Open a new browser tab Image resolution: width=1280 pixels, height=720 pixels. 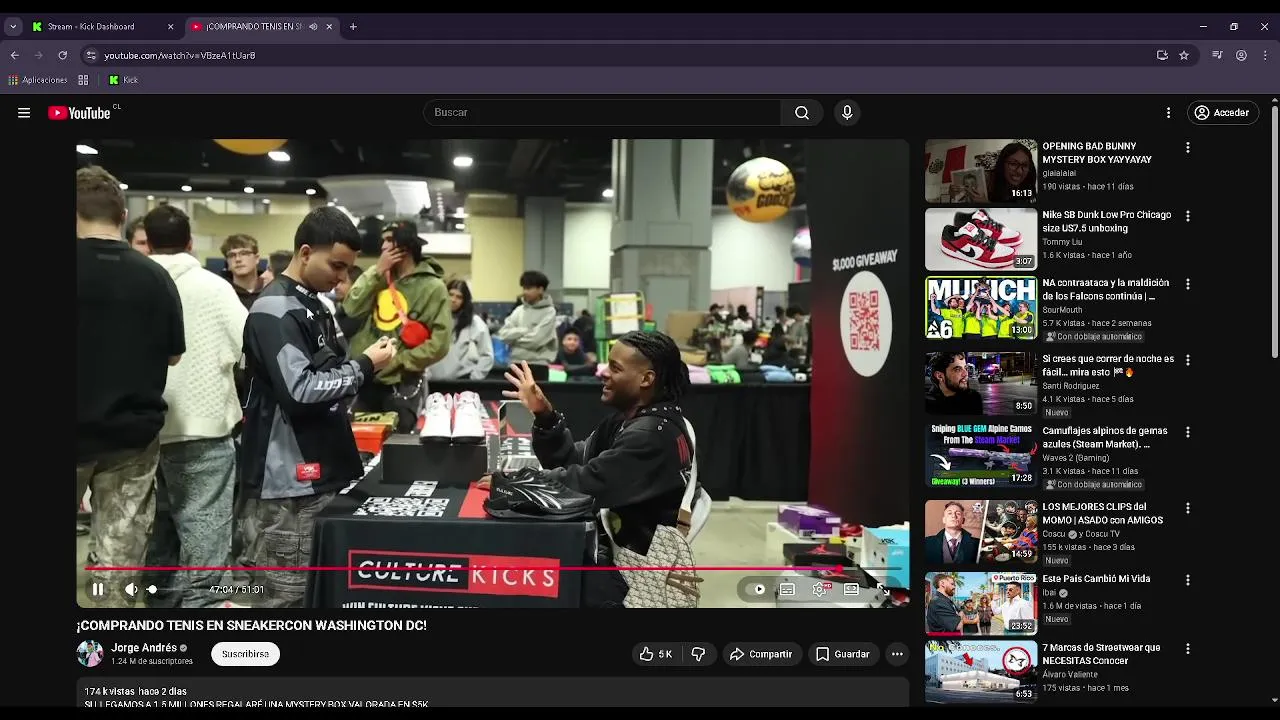pos(353,27)
